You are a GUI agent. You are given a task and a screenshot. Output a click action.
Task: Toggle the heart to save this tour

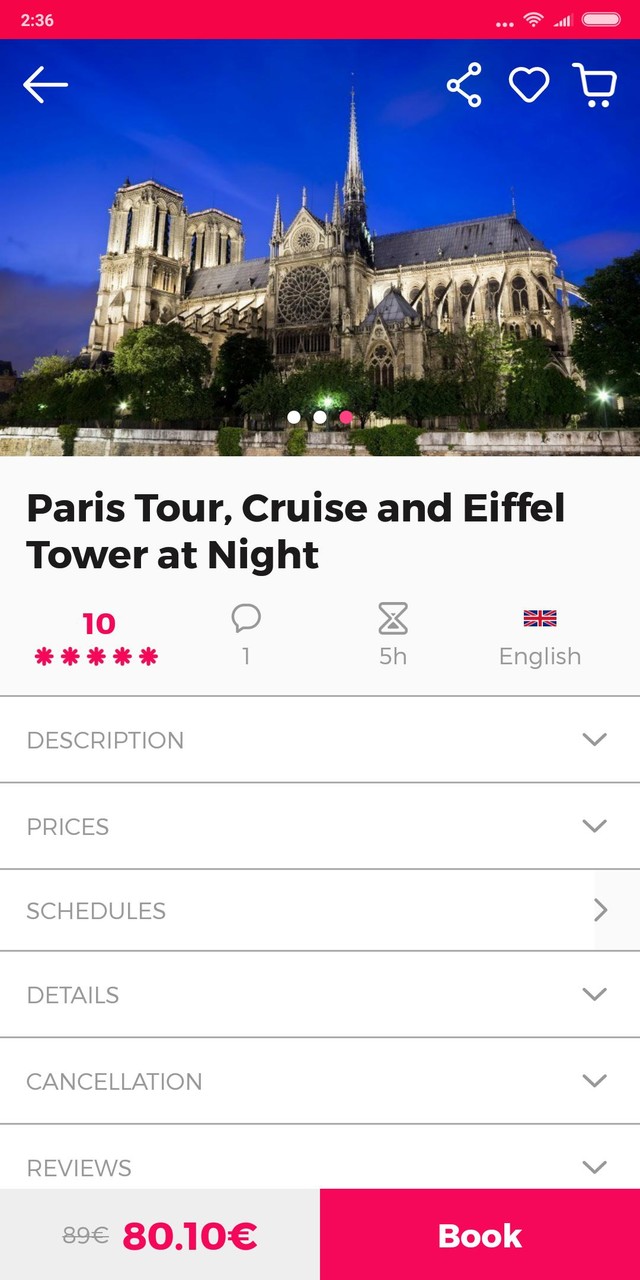(530, 85)
